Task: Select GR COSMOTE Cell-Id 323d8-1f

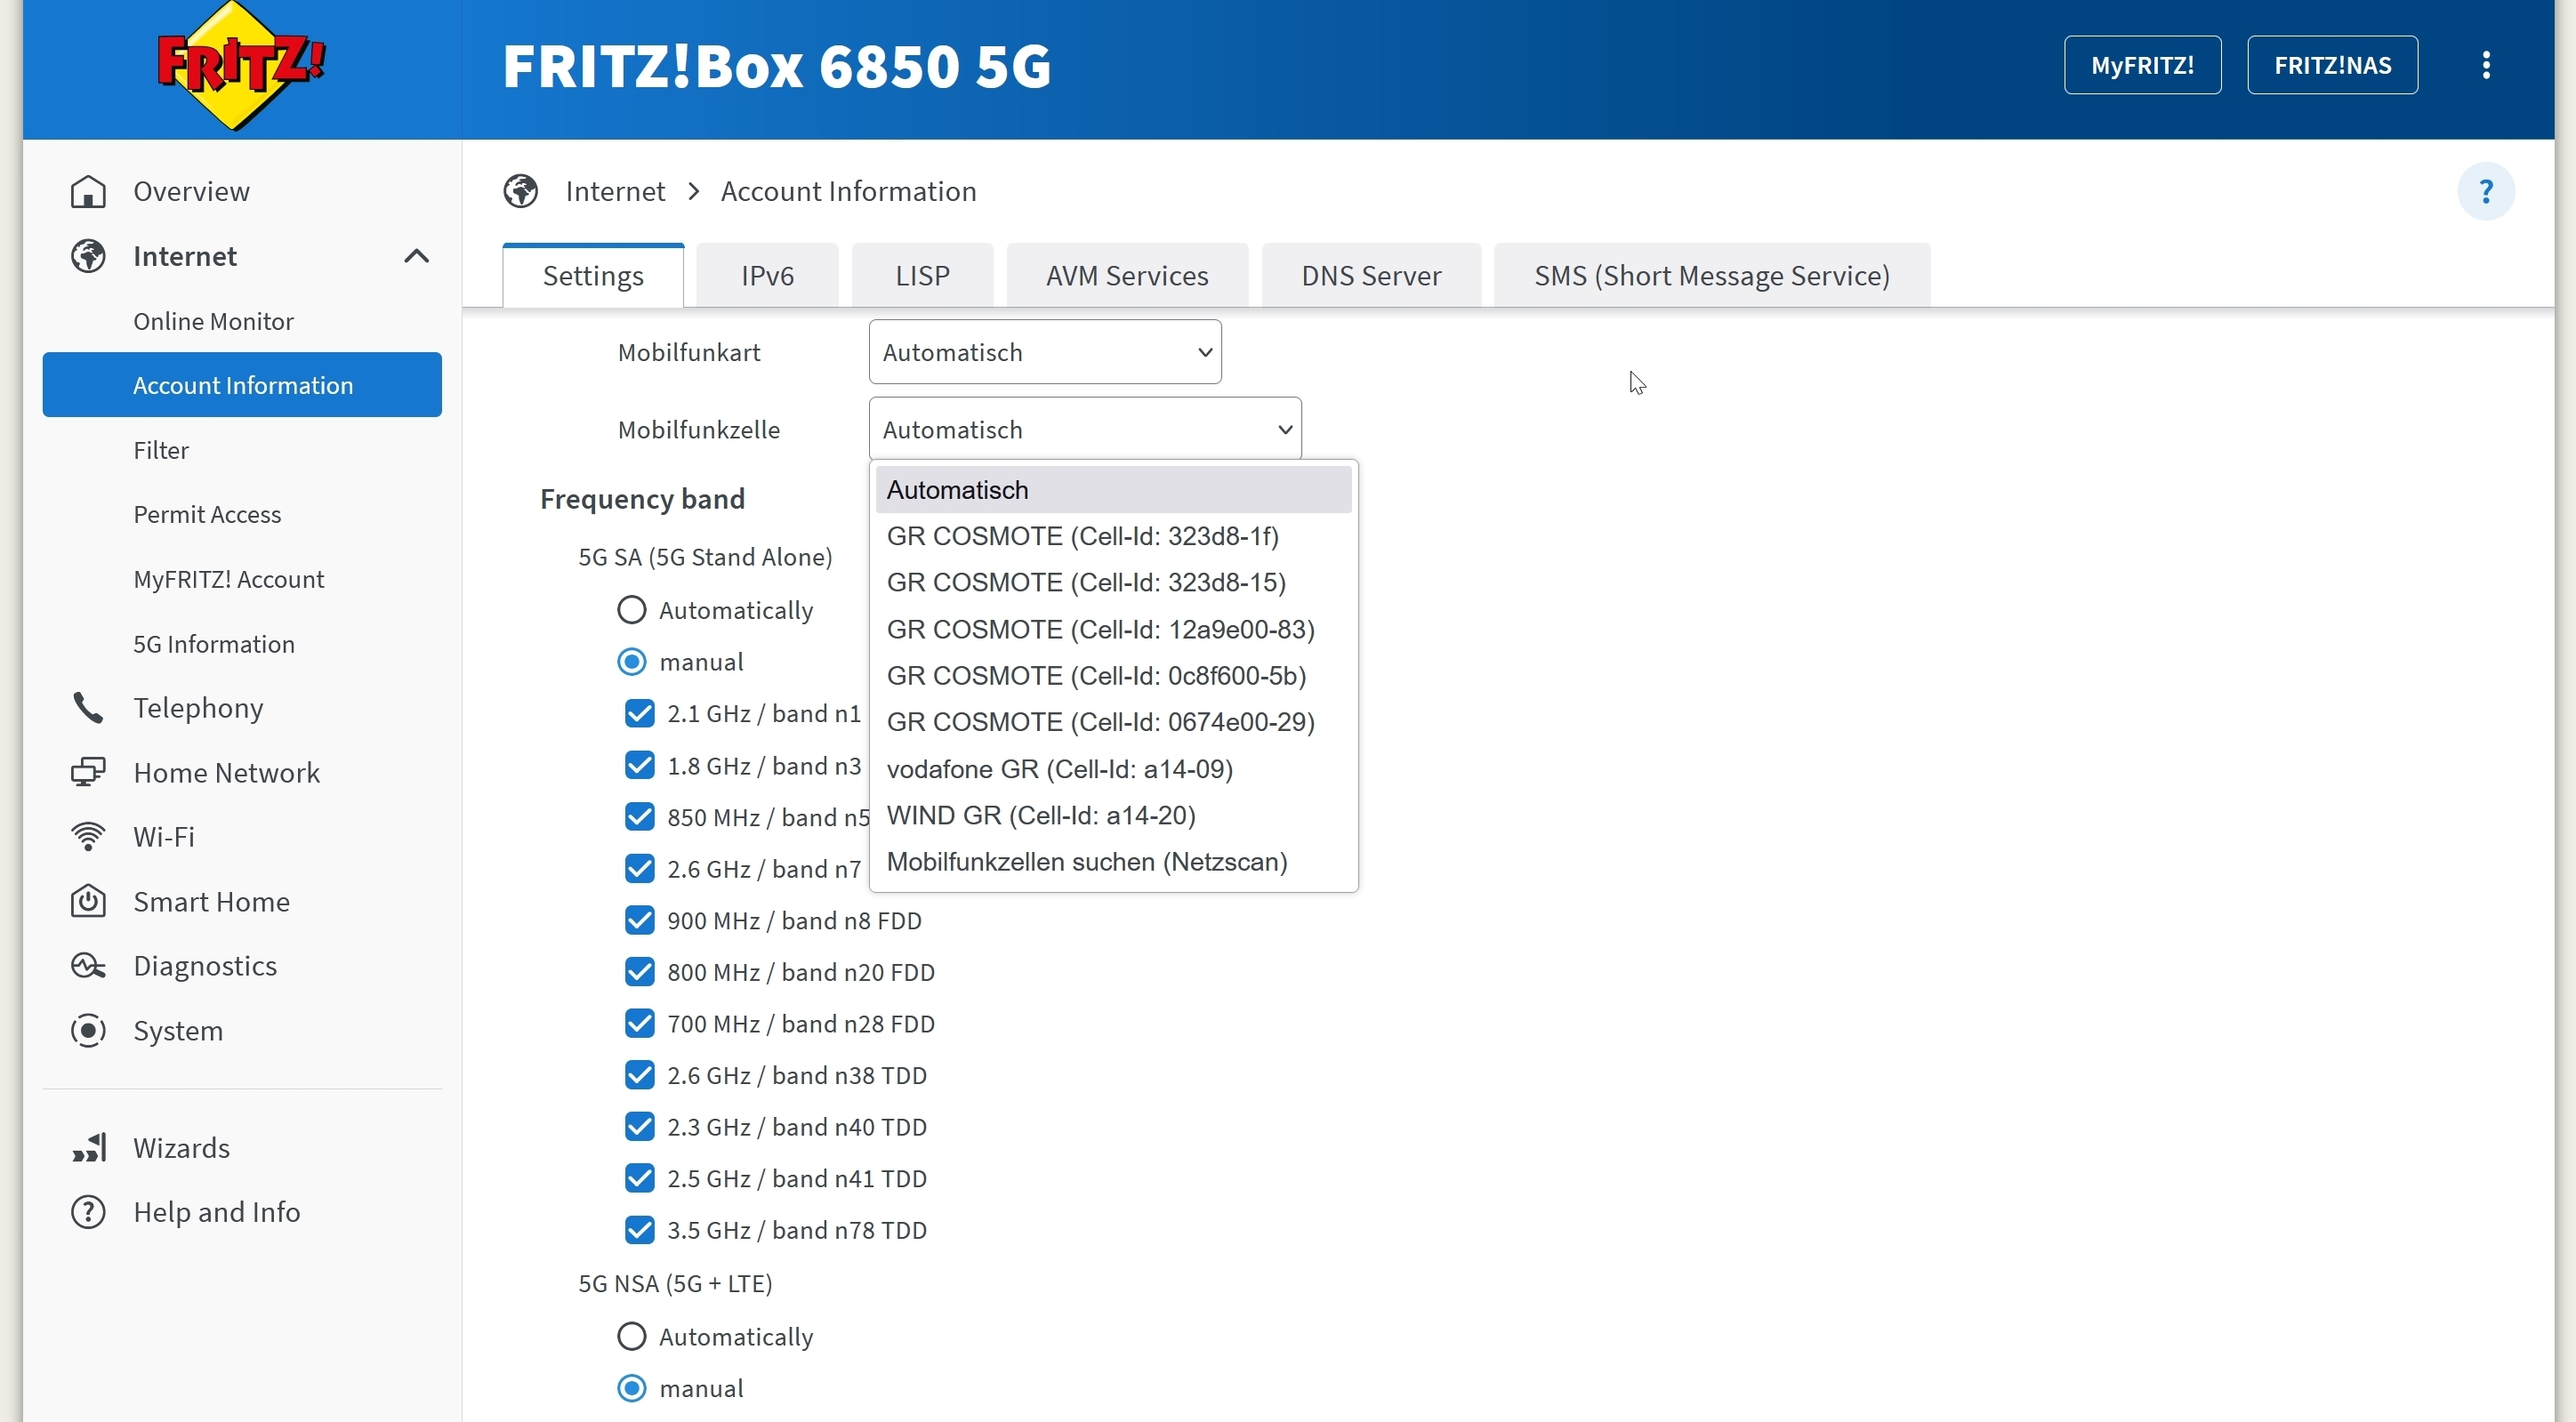Action: pyautogui.click(x=1113, y=536)
